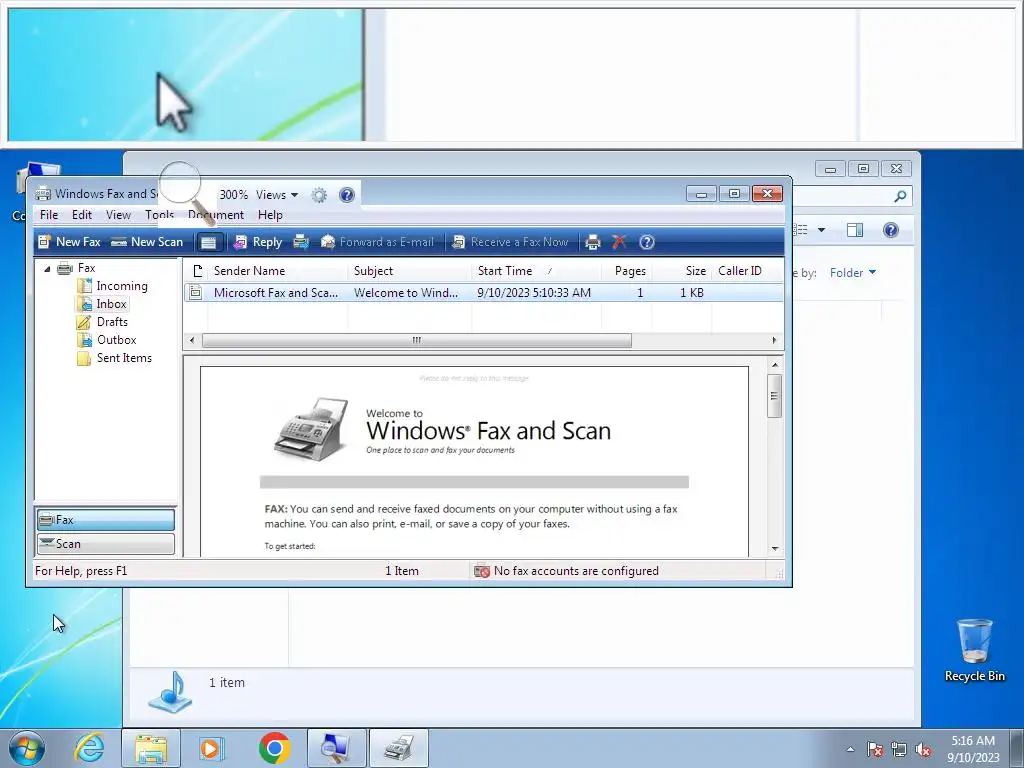Image resolution: width=1024 pixels, height=768 pixels.
Task: Click the fax machine image in preview
Action: pyautogui.click(x=311, y=429)
